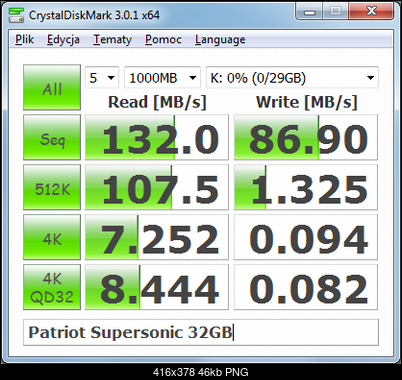Start the 4K benchmark test

[52, 237]
